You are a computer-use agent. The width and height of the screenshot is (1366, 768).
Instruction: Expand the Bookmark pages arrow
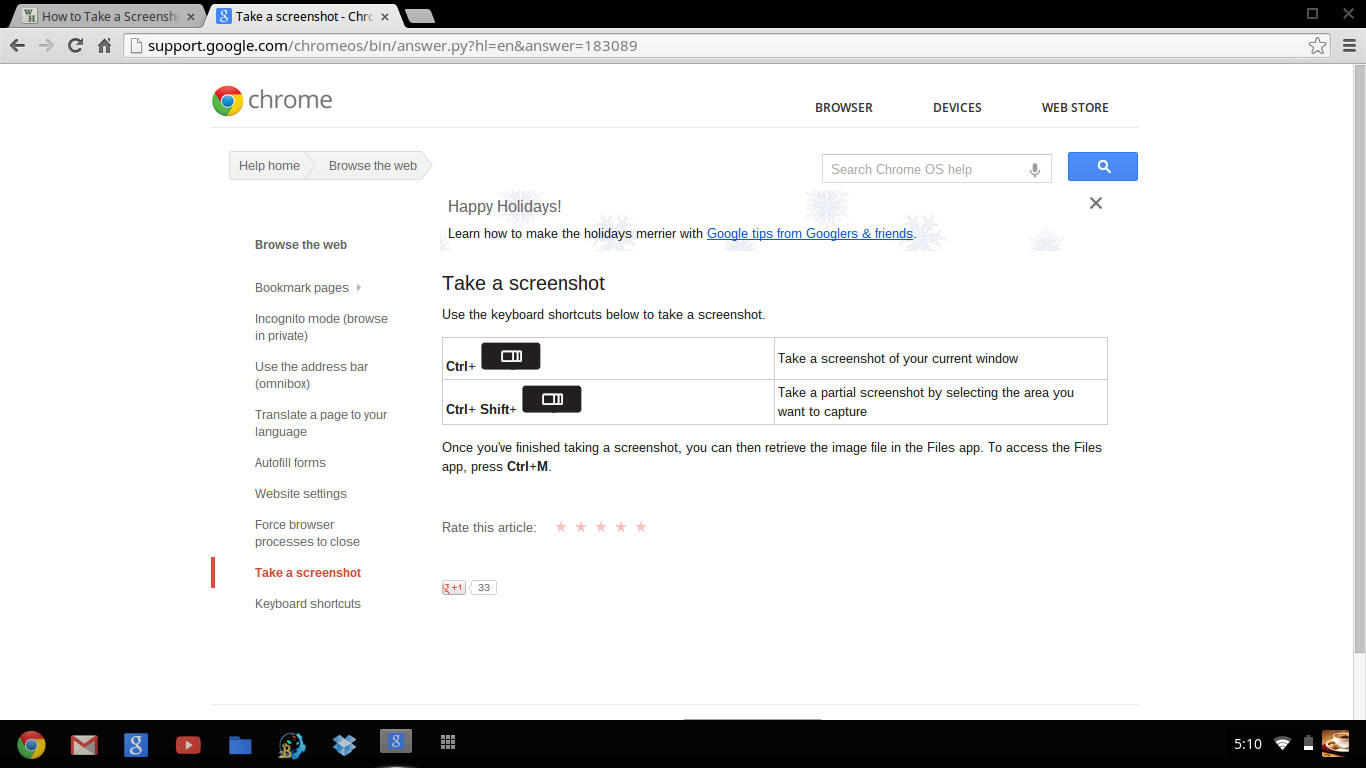pyautogui.click(x=359, y=287)
